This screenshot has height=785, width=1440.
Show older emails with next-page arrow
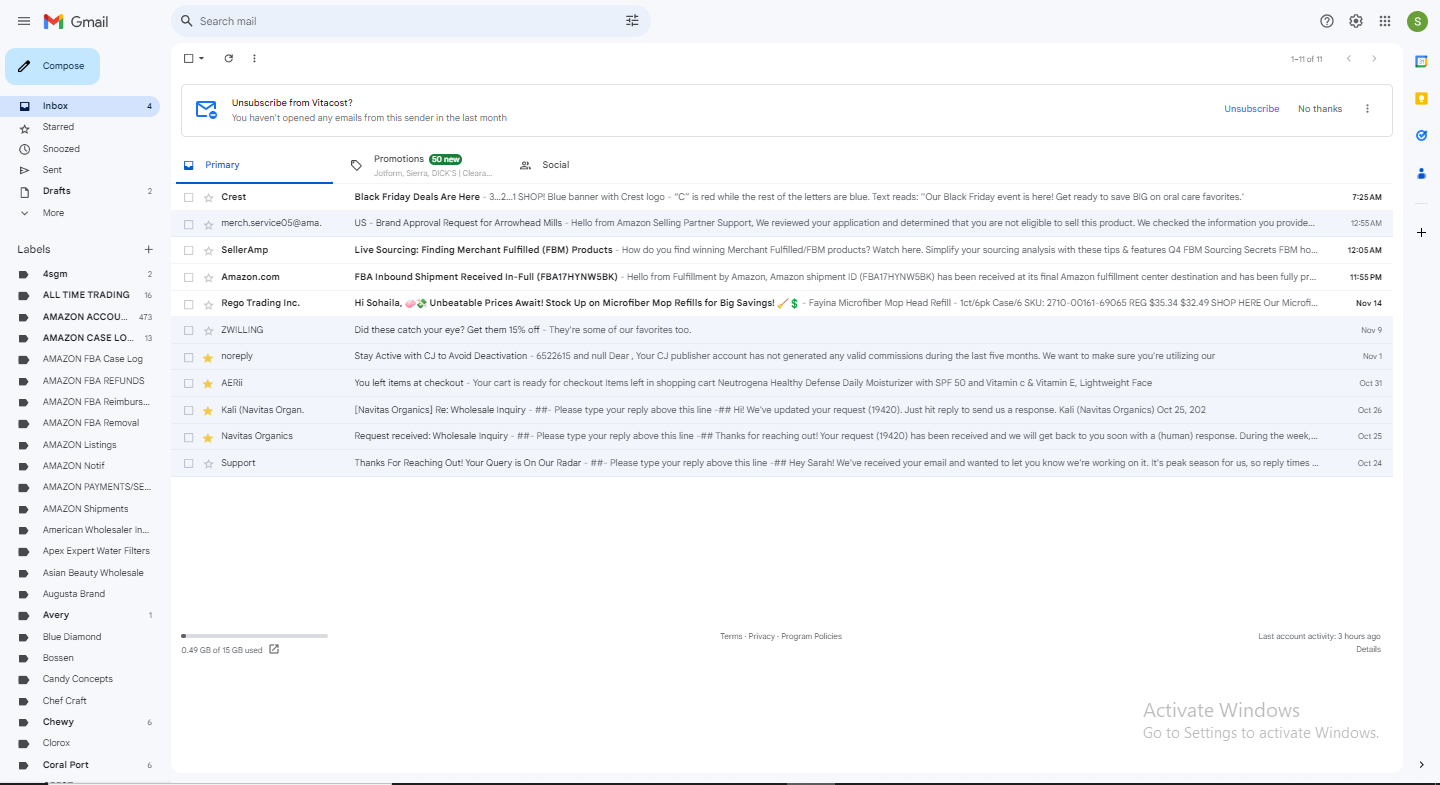[1374, 59]
